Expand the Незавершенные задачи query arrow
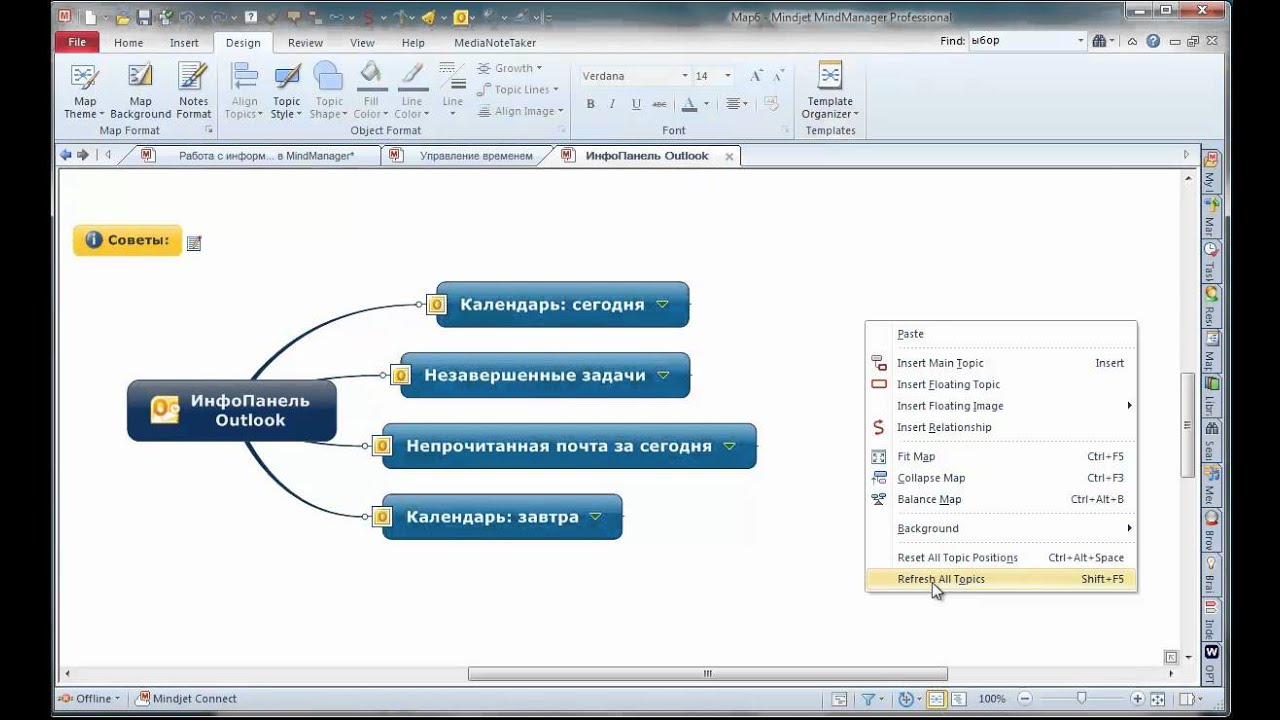Viewport: 1280px width, 720px height. [x=663, y=375]
